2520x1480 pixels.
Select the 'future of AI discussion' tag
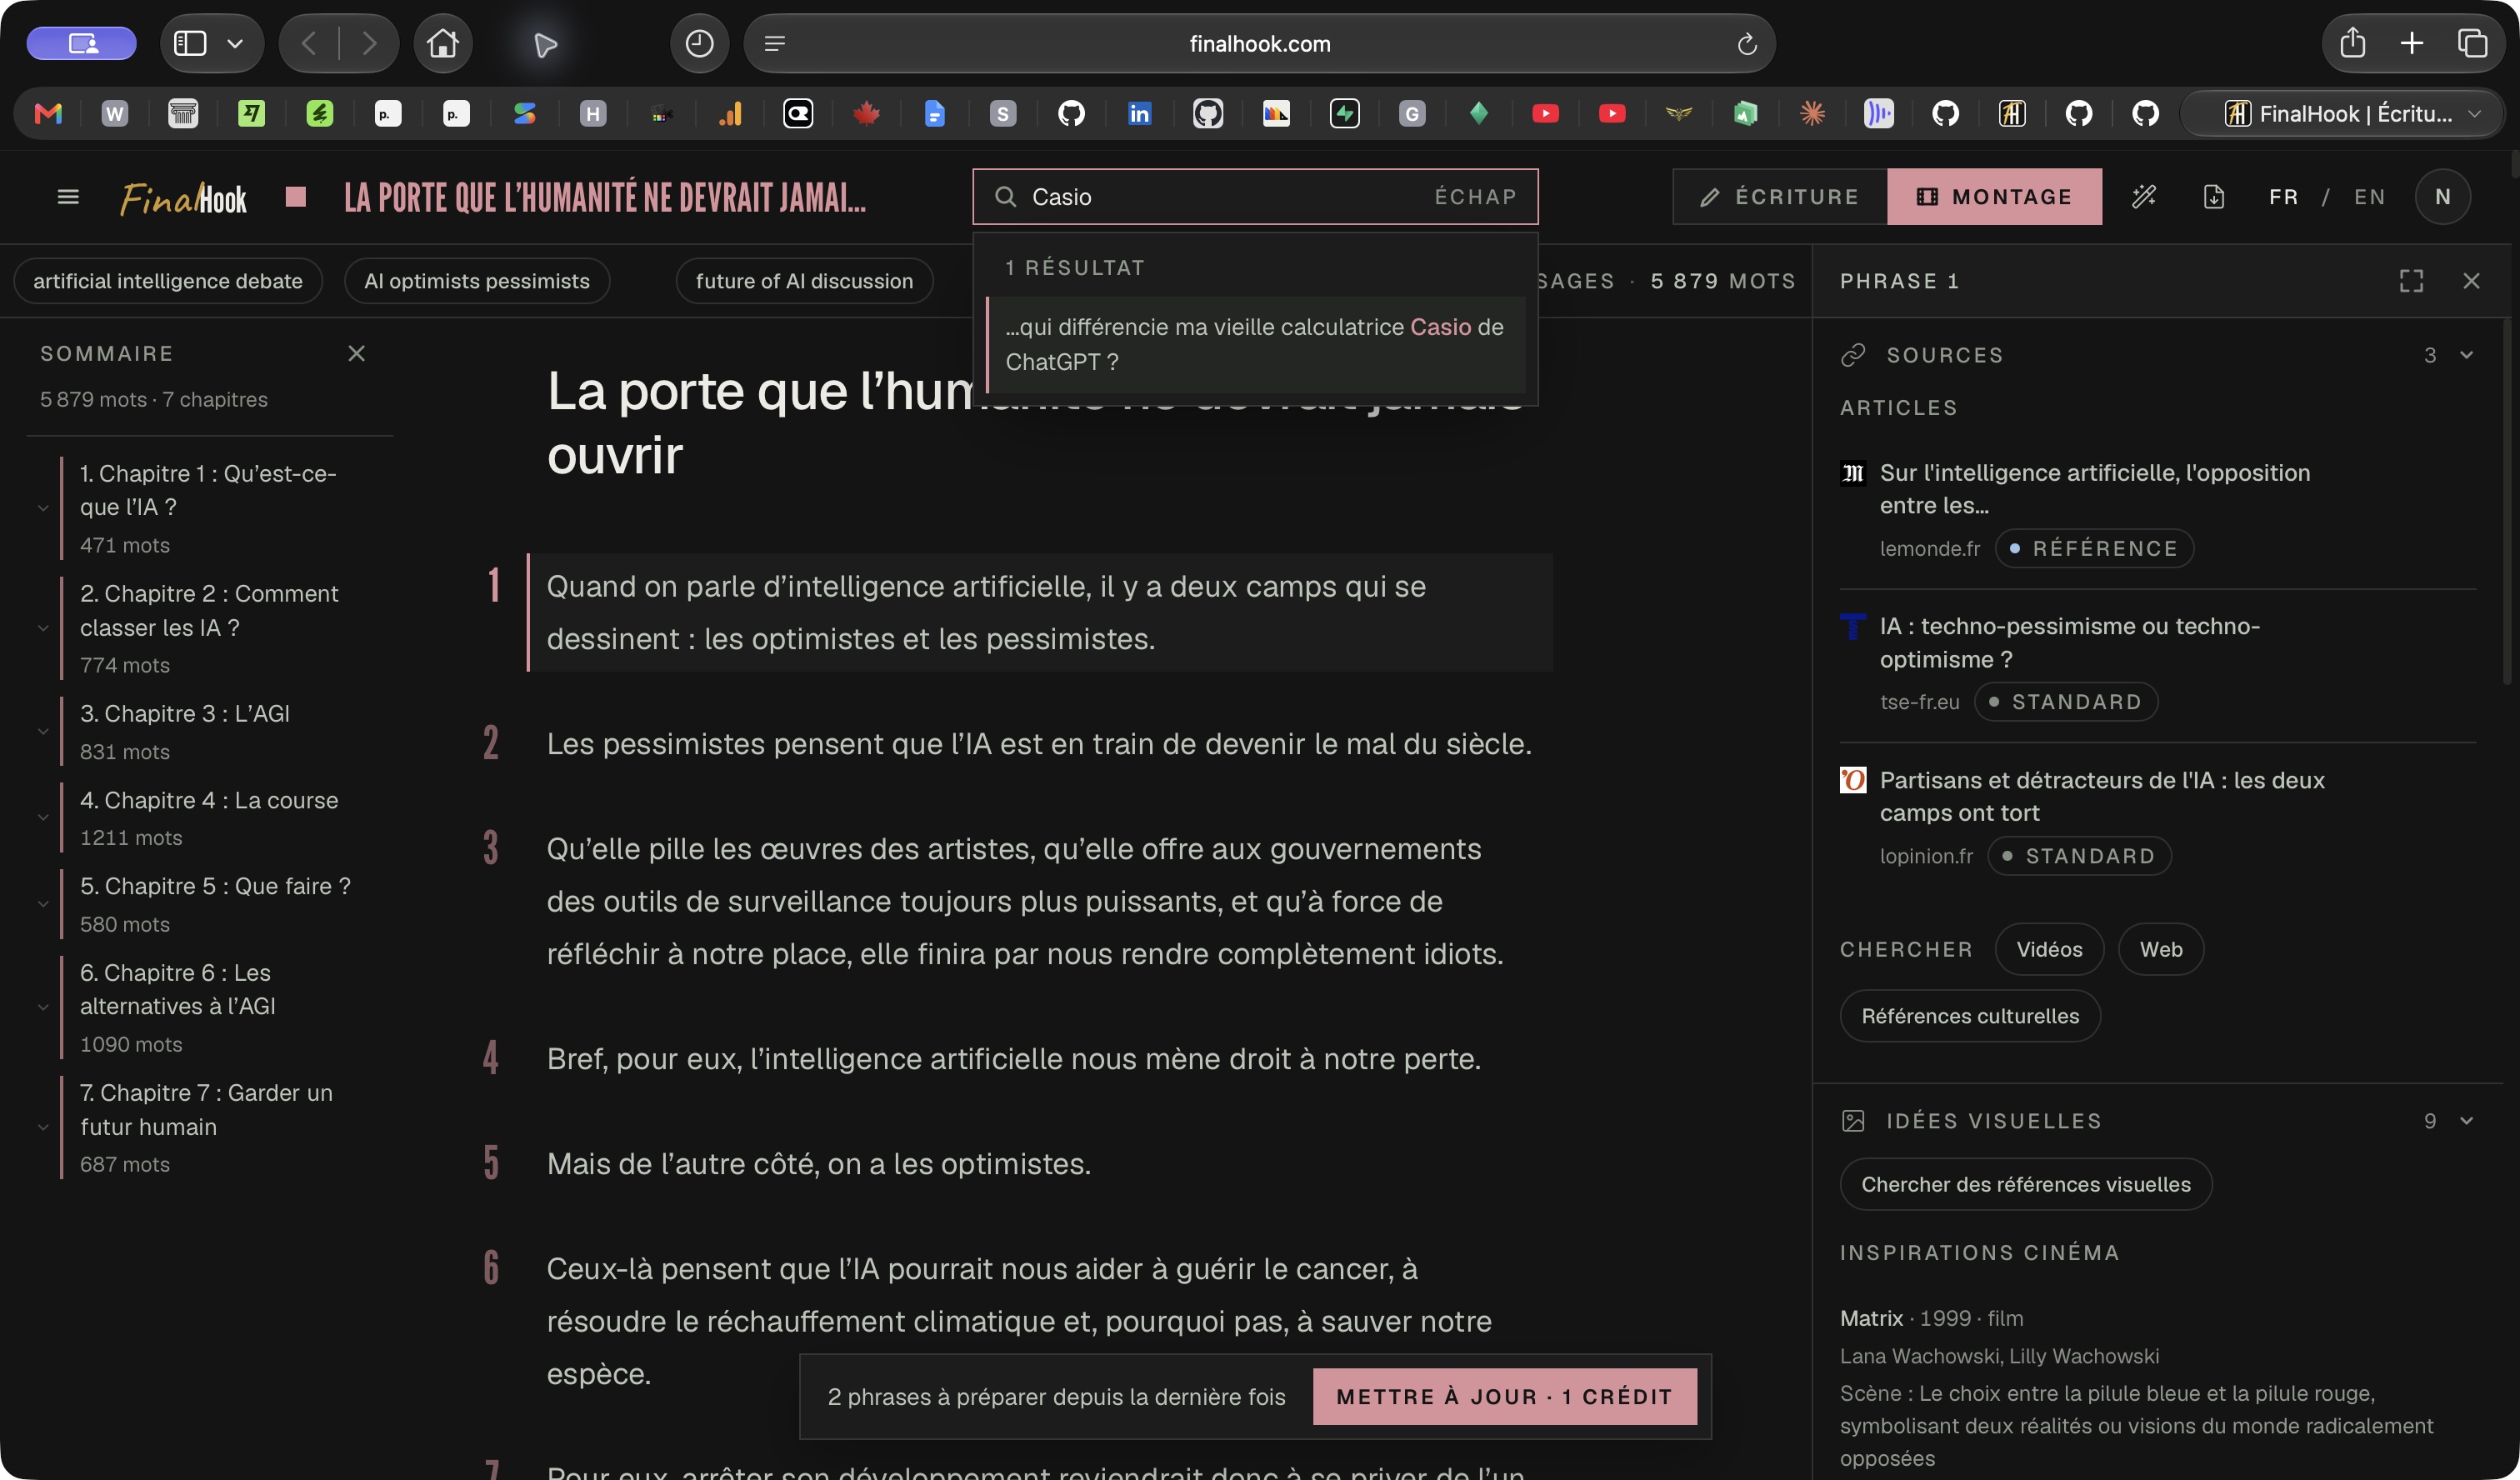[x=804, y=281]
